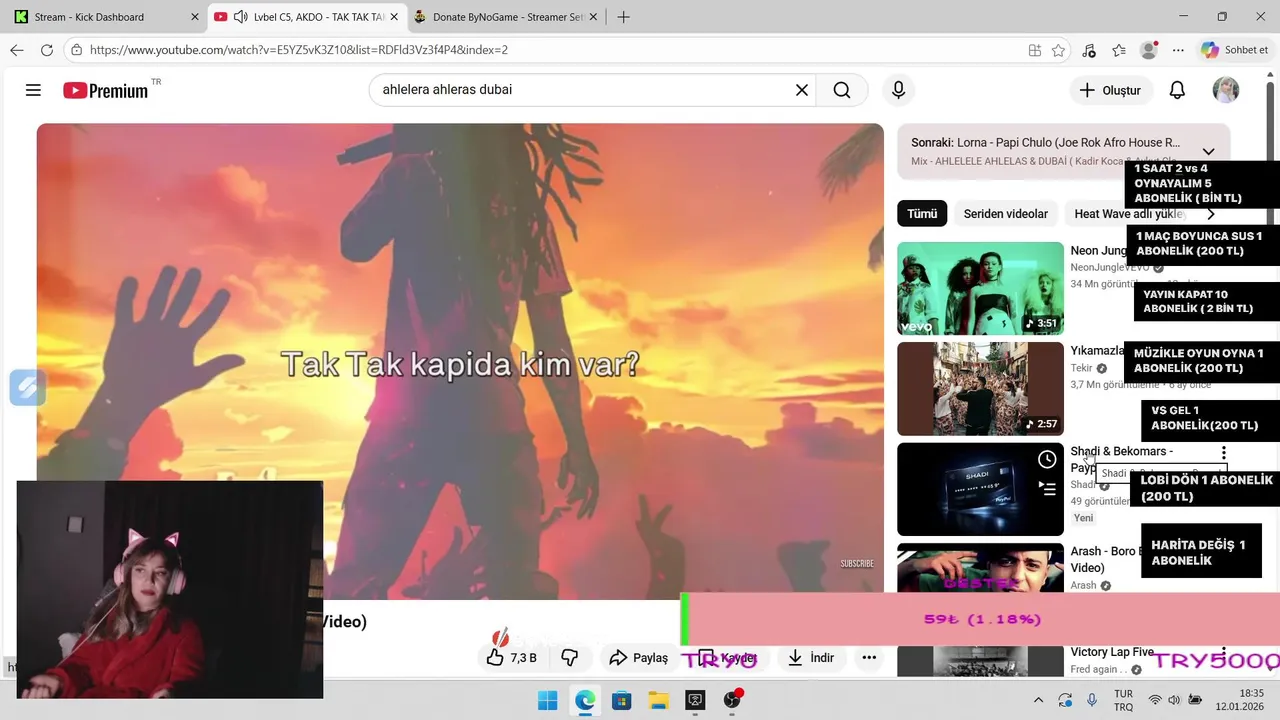The height and width of the screenshot is (720, 1280).
Task: Click the browser address bar URL
Action: click(x=299, y=50)
